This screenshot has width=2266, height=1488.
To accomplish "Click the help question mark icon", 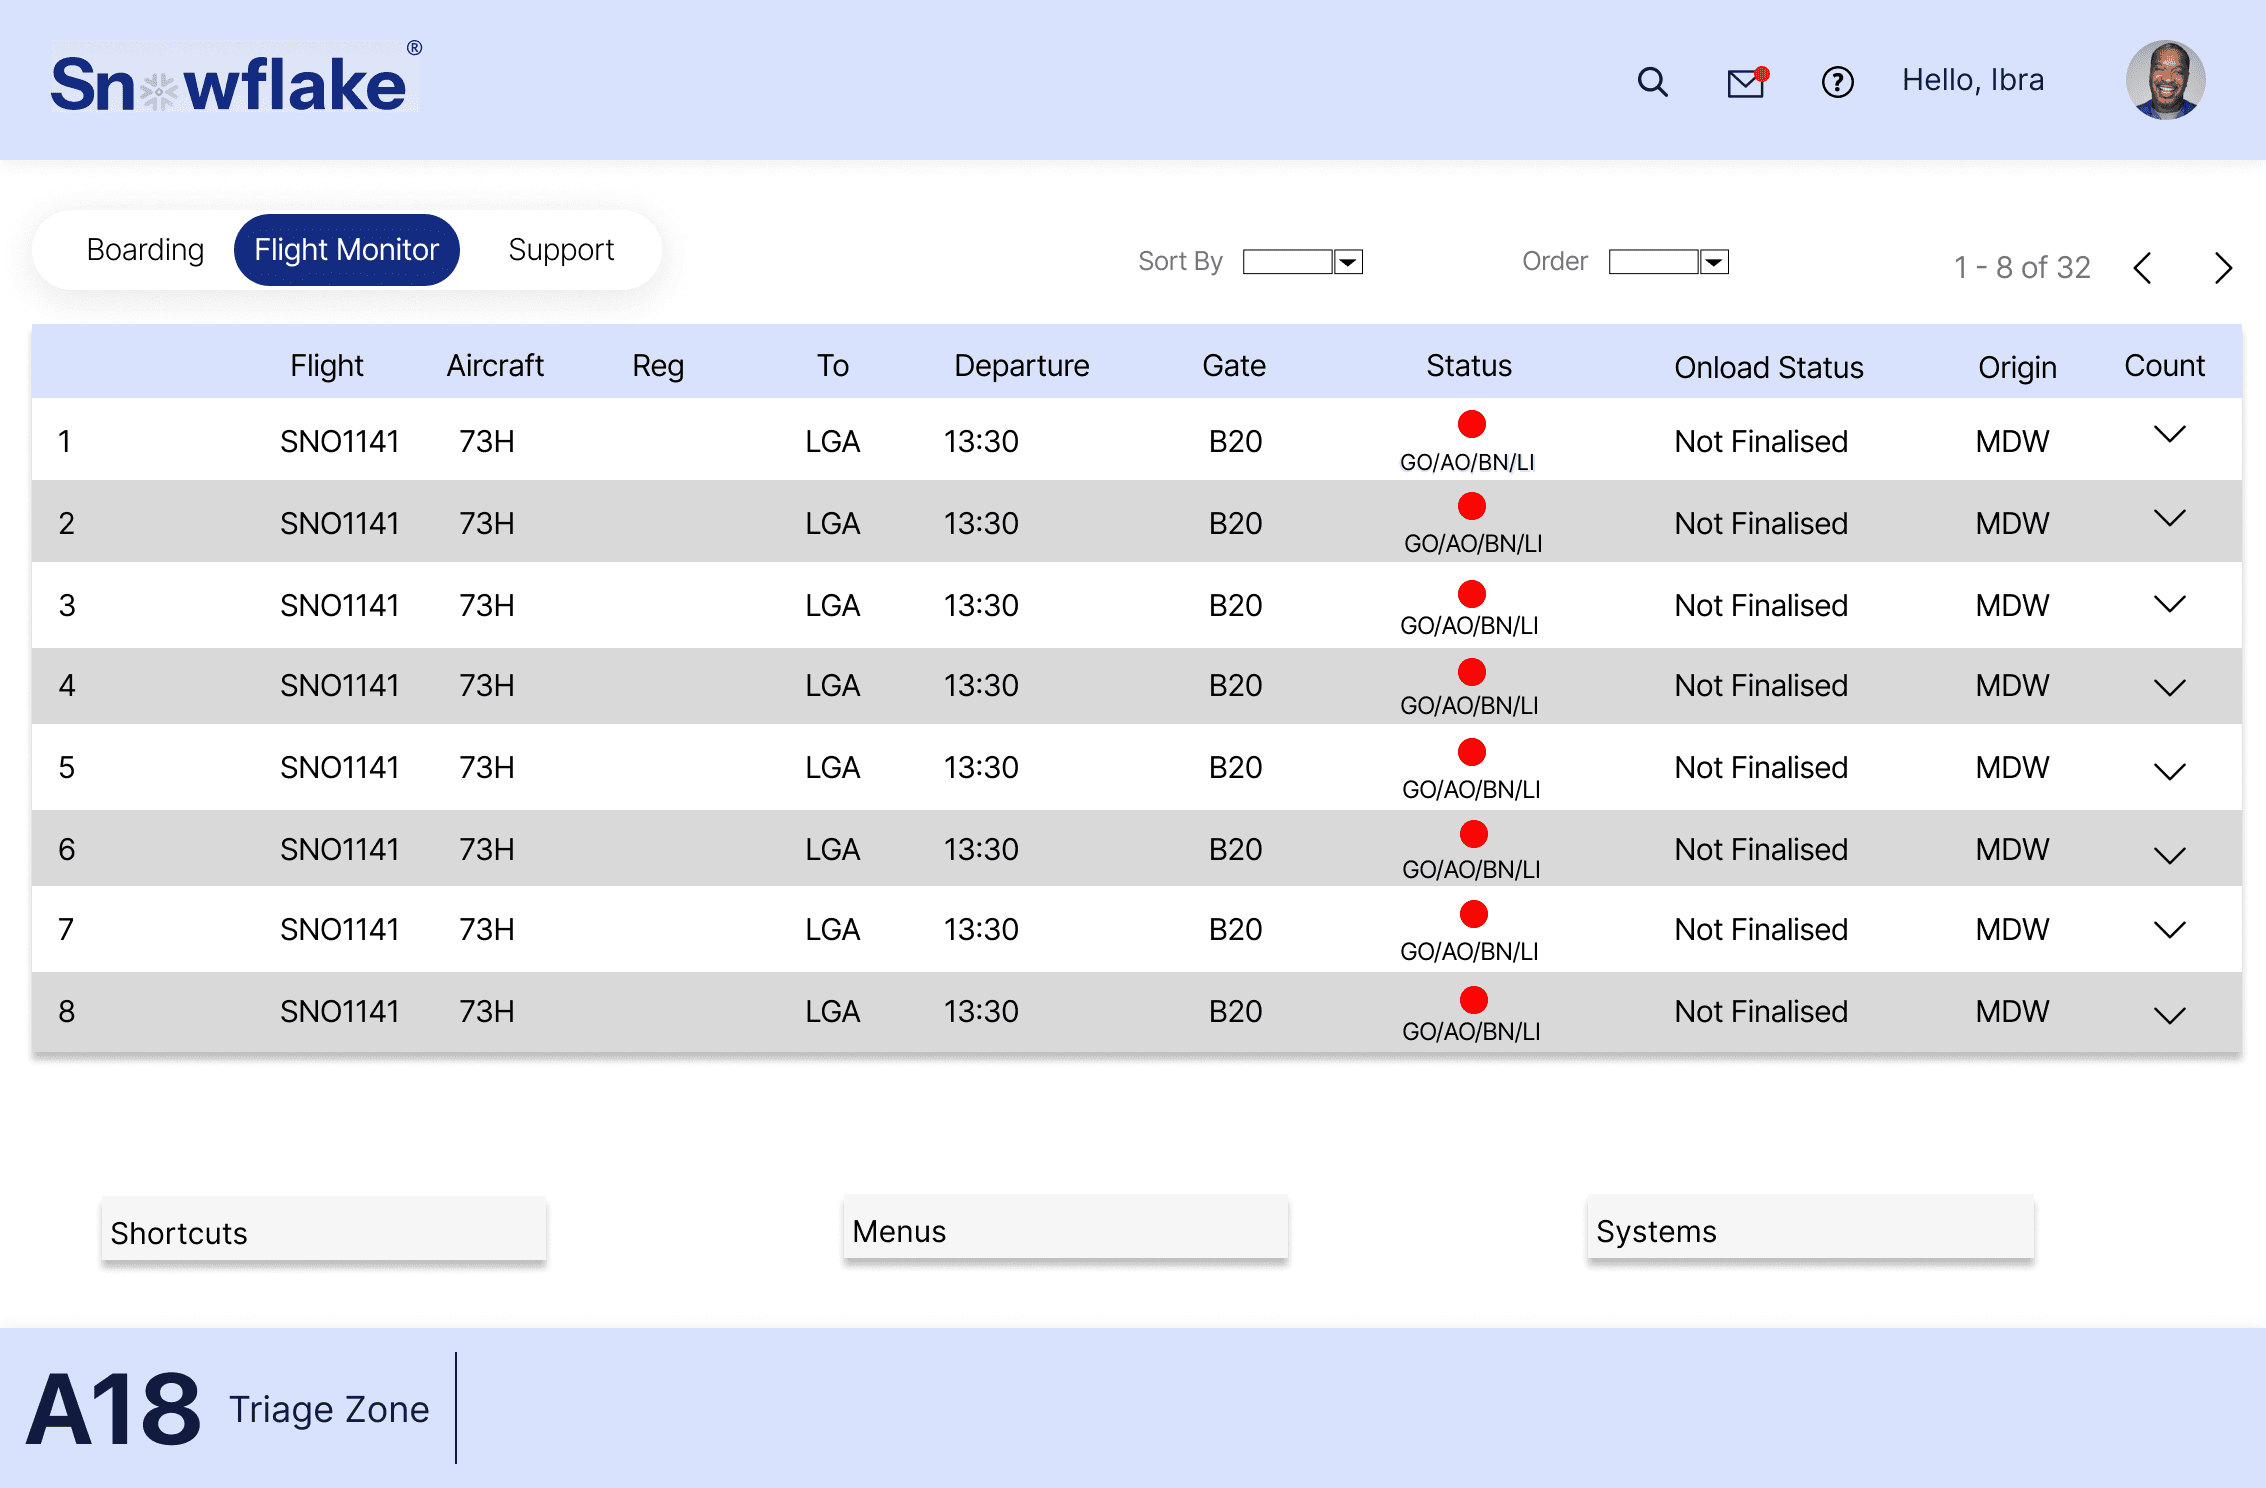I will tap(1837, 82).
